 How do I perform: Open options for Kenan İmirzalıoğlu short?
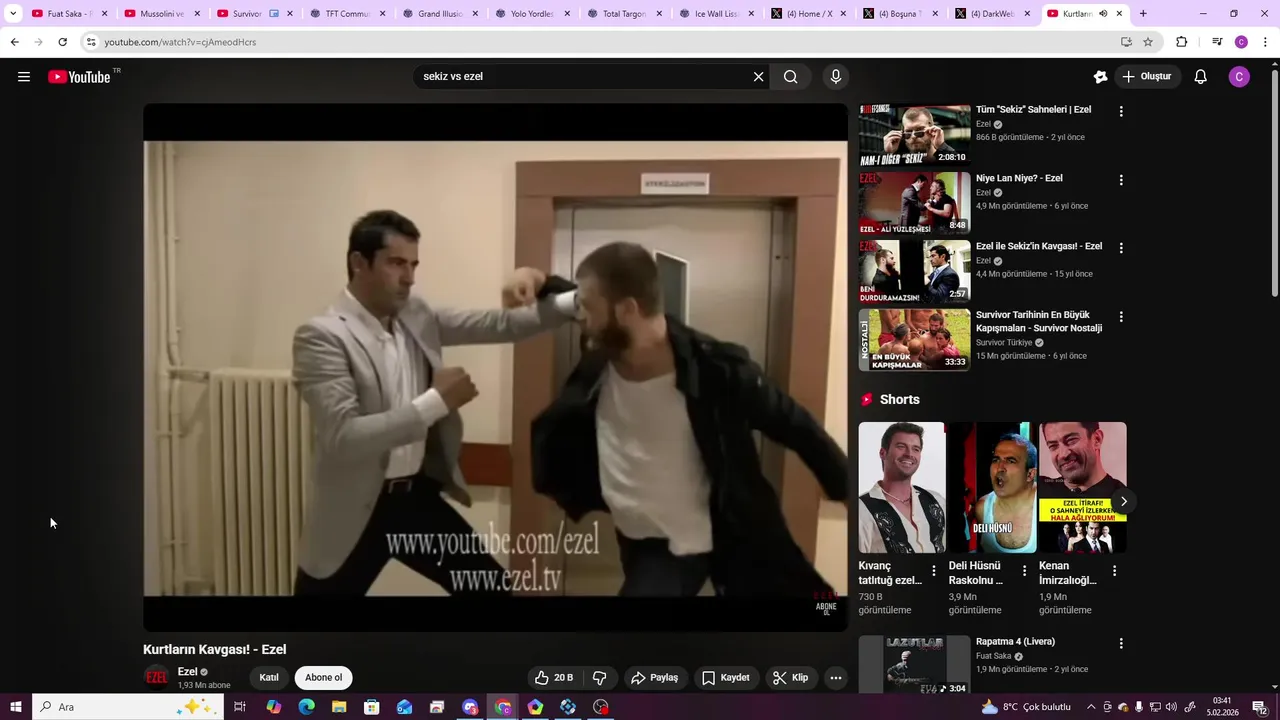tap(1114, 571)
